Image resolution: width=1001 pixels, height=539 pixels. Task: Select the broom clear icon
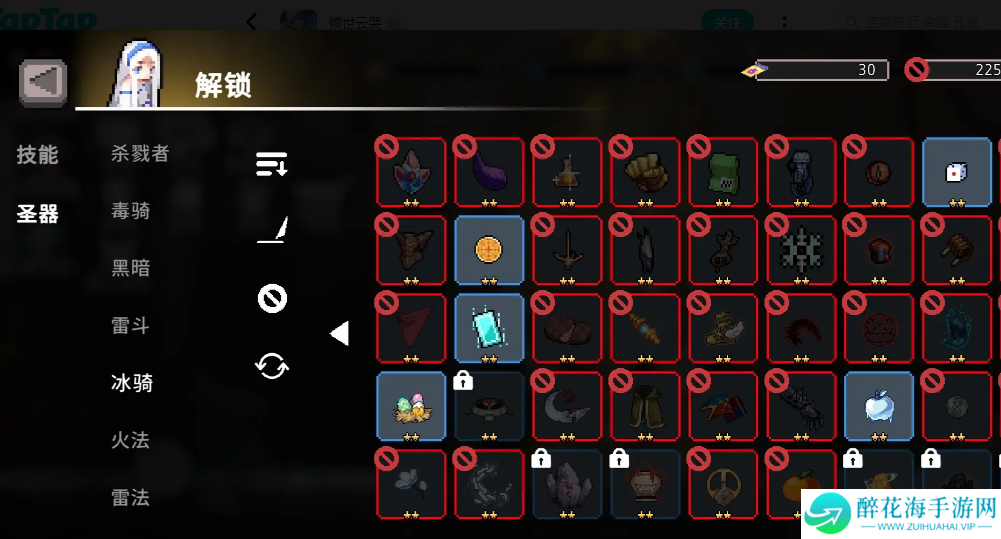point(273,230)
